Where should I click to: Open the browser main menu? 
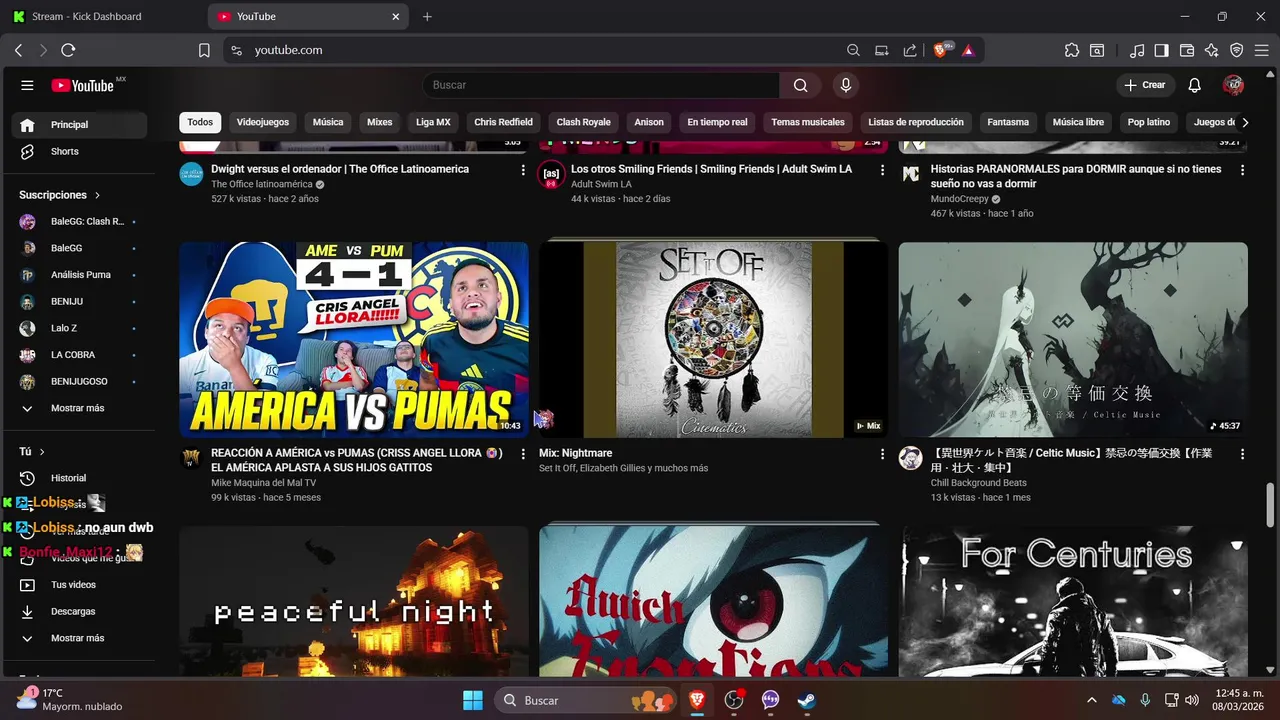click(1262, 50)
